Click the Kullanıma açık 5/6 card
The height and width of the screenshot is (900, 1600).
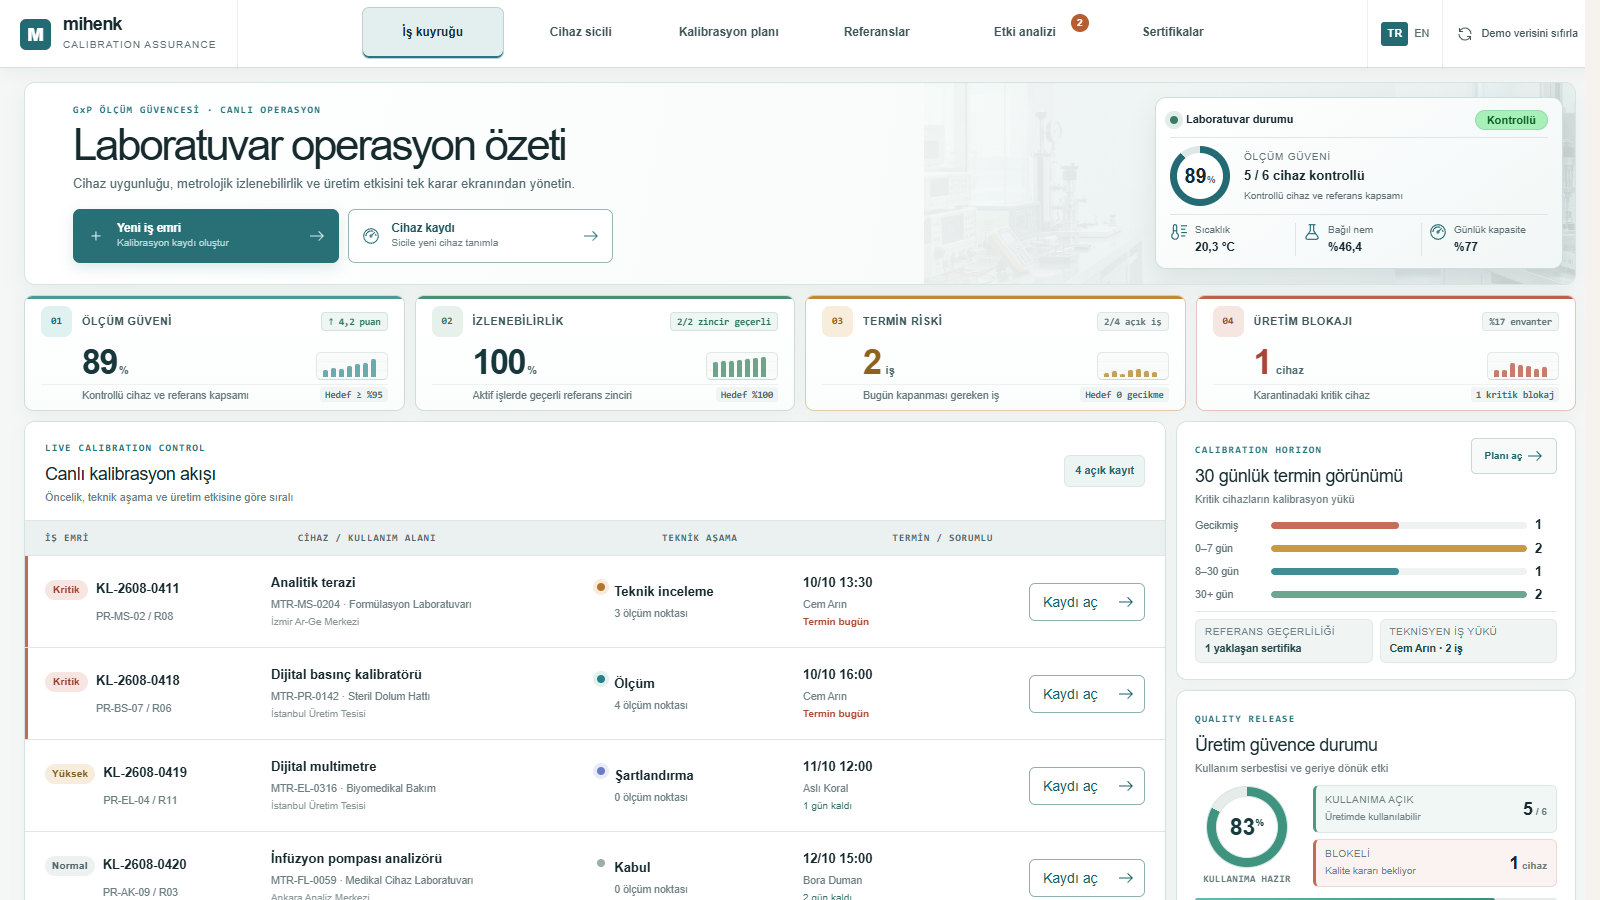[x=1435, y=808]
